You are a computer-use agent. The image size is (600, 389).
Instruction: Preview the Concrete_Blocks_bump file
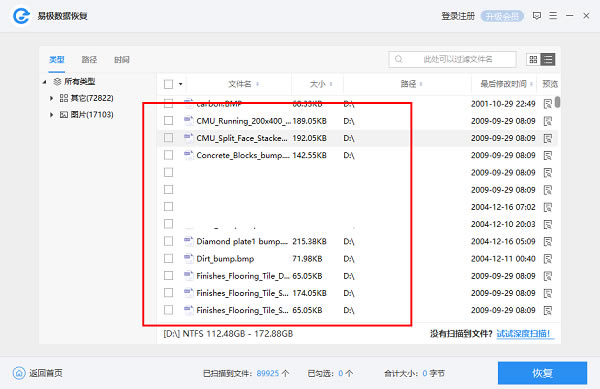[x=548, y=155]
